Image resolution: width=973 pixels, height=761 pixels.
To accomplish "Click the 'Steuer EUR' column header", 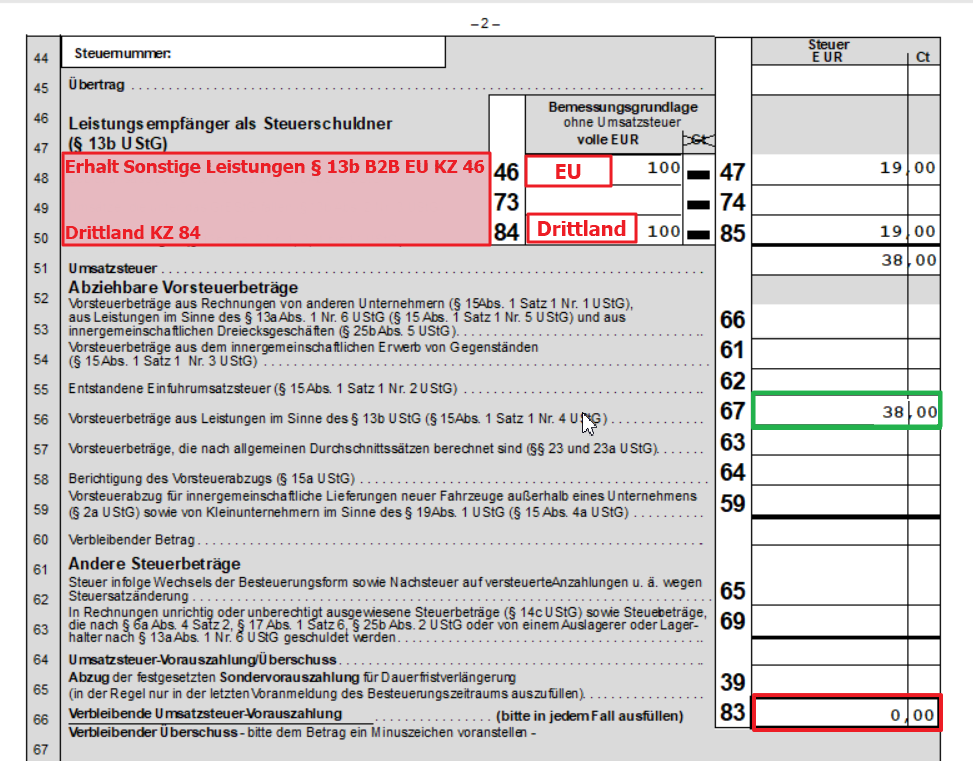I will (x=828, y=51).
